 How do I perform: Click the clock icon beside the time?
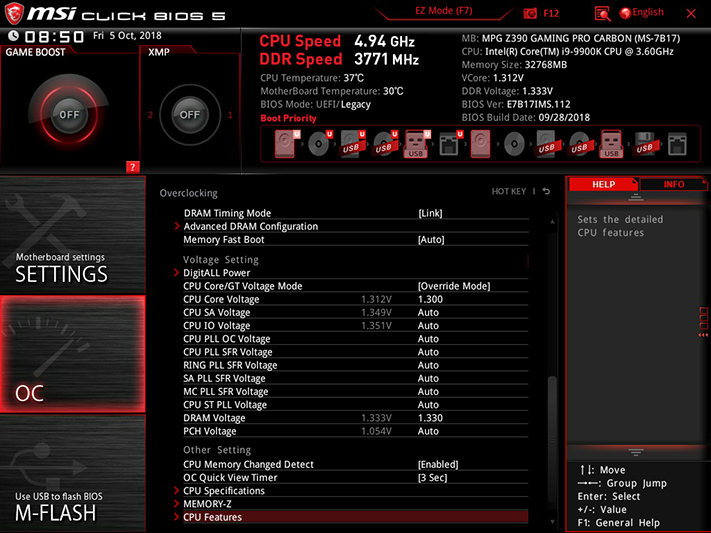tap(13, 36)
